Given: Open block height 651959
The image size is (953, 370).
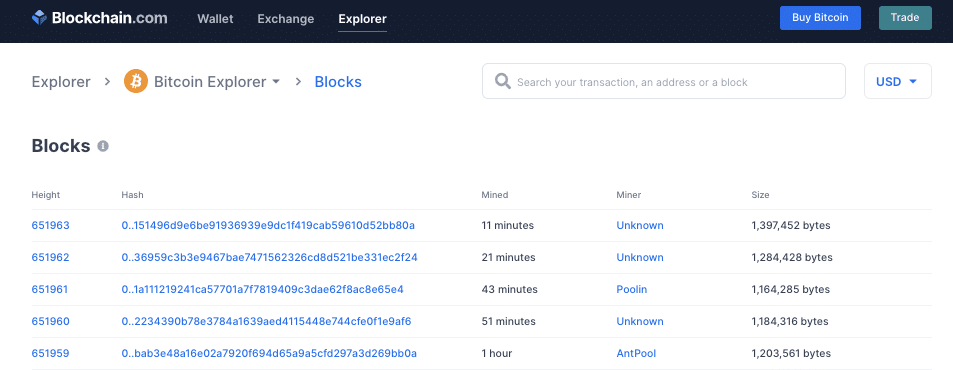Looking at the screenshot, I should pyautogui.click(x=50, y=353).
